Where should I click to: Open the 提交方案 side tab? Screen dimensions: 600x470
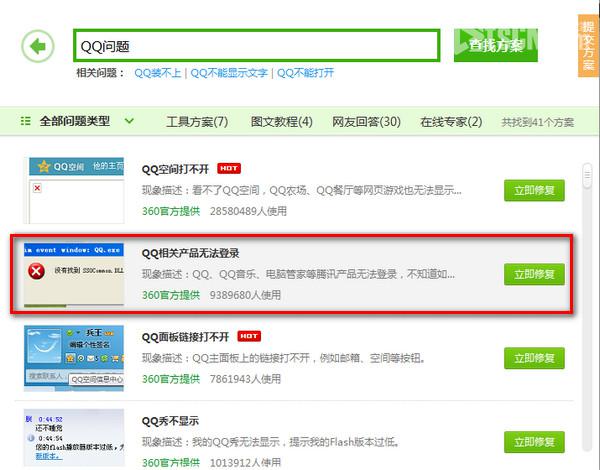(x=588, y=46)
